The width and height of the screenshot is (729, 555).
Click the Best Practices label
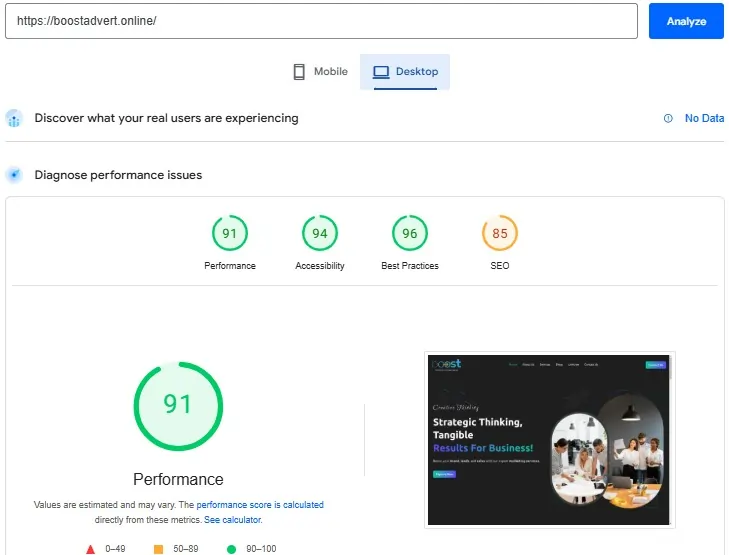(x=410, y=266)
